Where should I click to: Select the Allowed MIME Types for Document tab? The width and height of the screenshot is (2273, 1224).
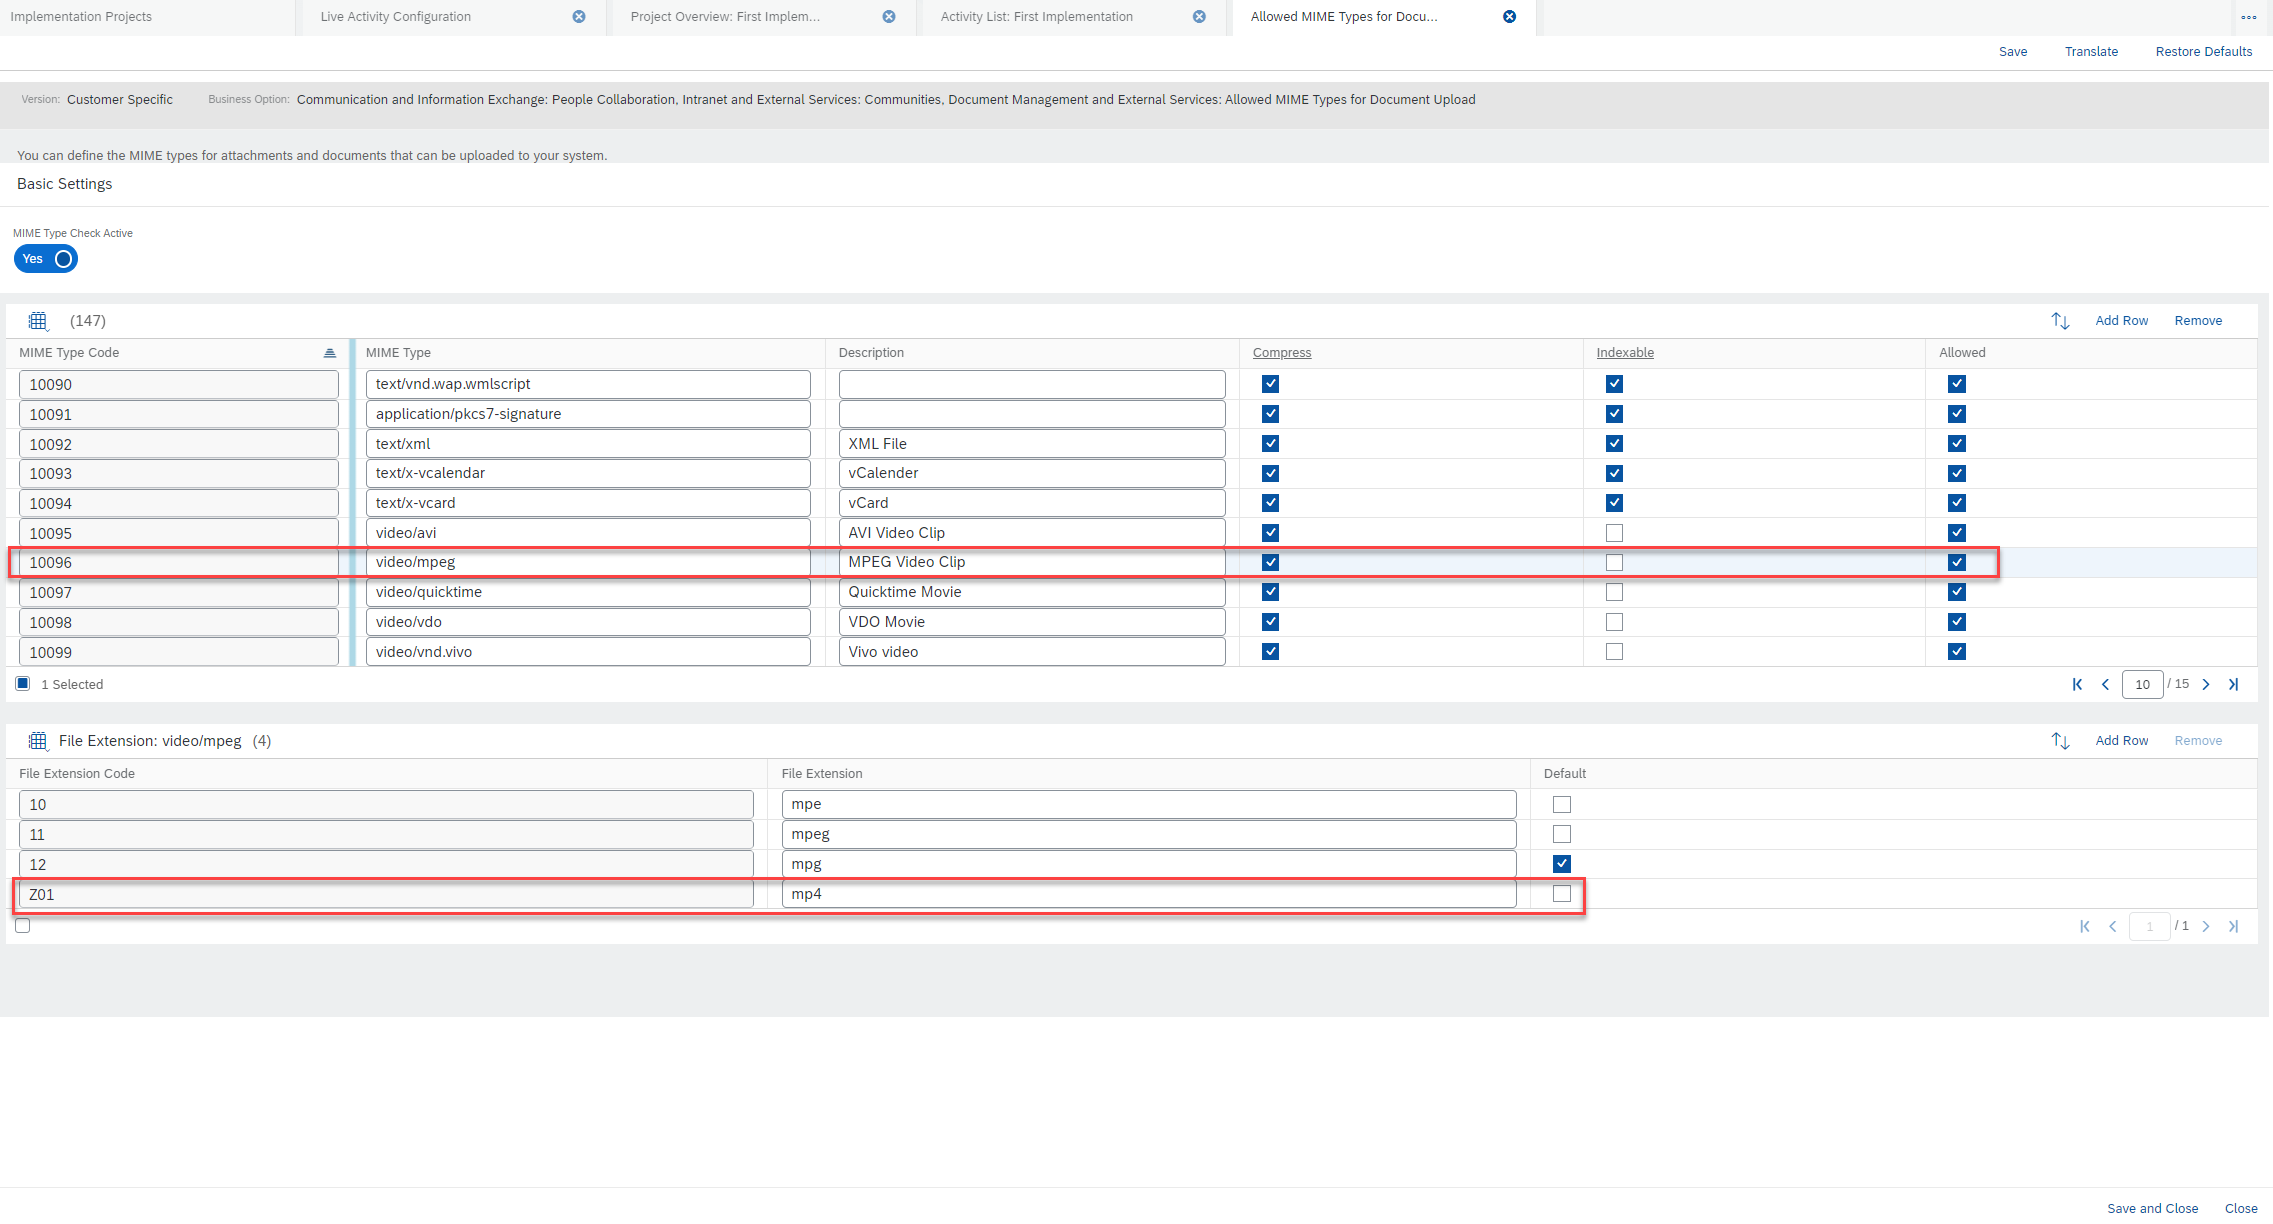pos(1344,17)
